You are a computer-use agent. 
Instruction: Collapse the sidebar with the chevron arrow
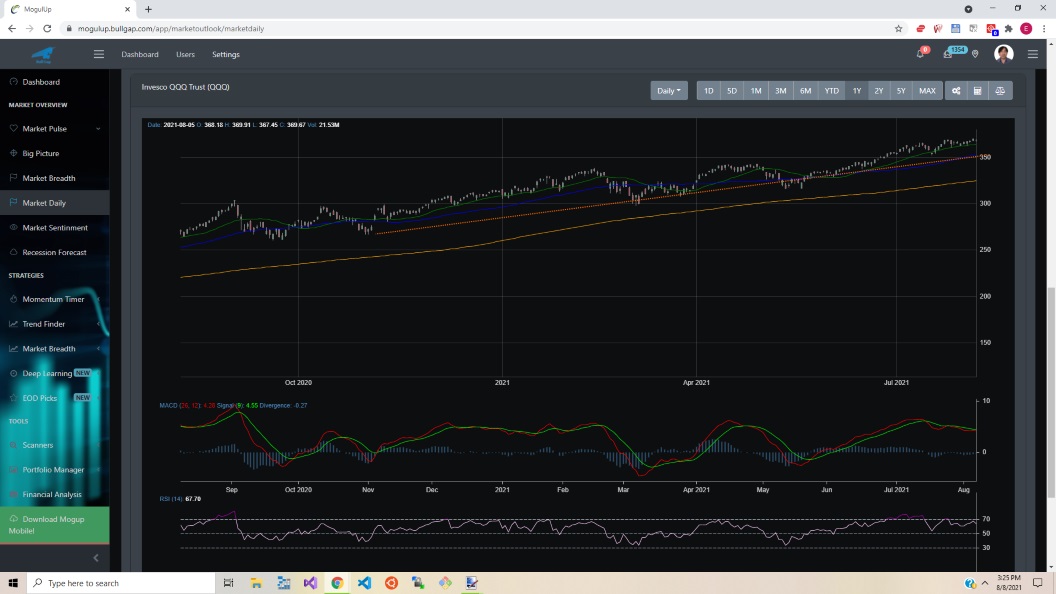point(96,558)
